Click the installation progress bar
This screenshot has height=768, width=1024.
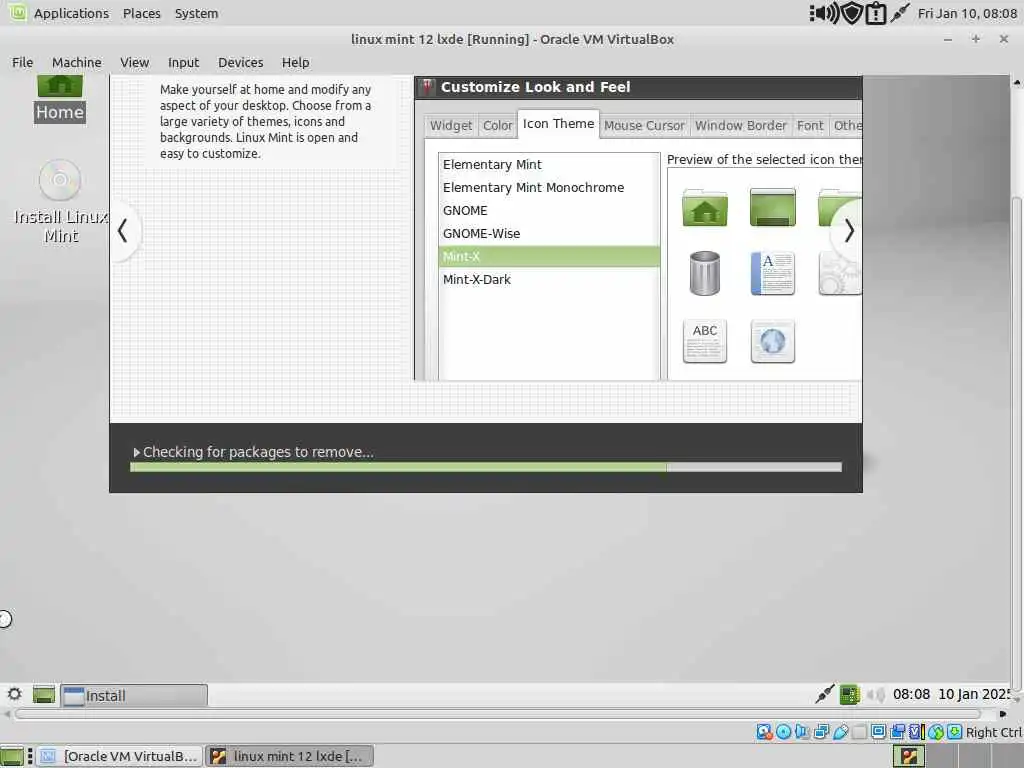pos(486,467)
